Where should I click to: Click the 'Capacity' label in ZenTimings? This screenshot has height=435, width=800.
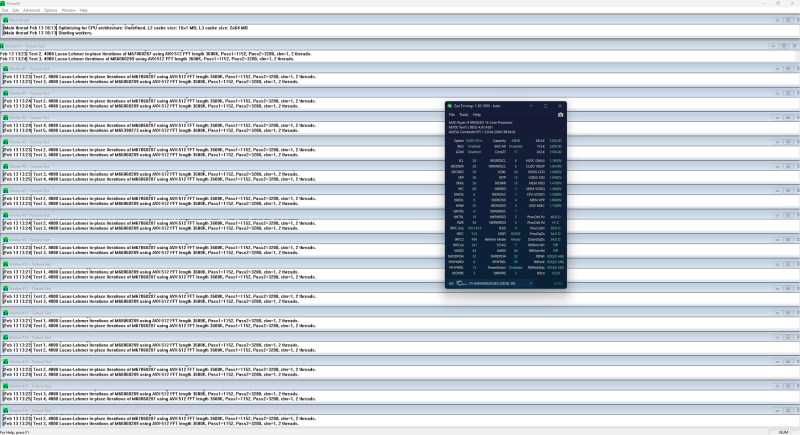coord(499,141)
